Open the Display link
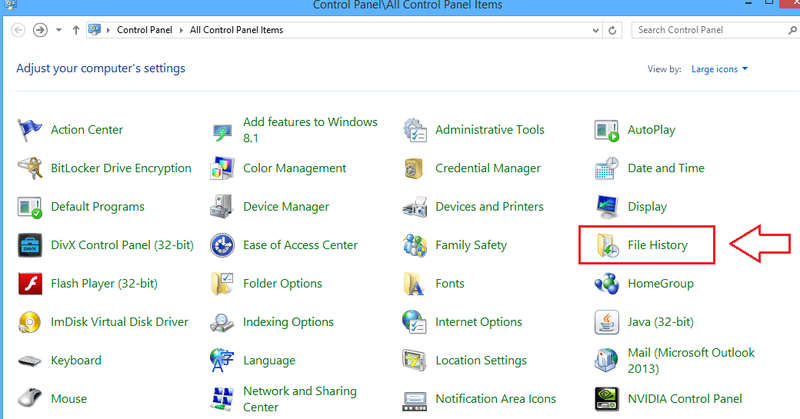The image size is (800, 419). tap(647, 207)
